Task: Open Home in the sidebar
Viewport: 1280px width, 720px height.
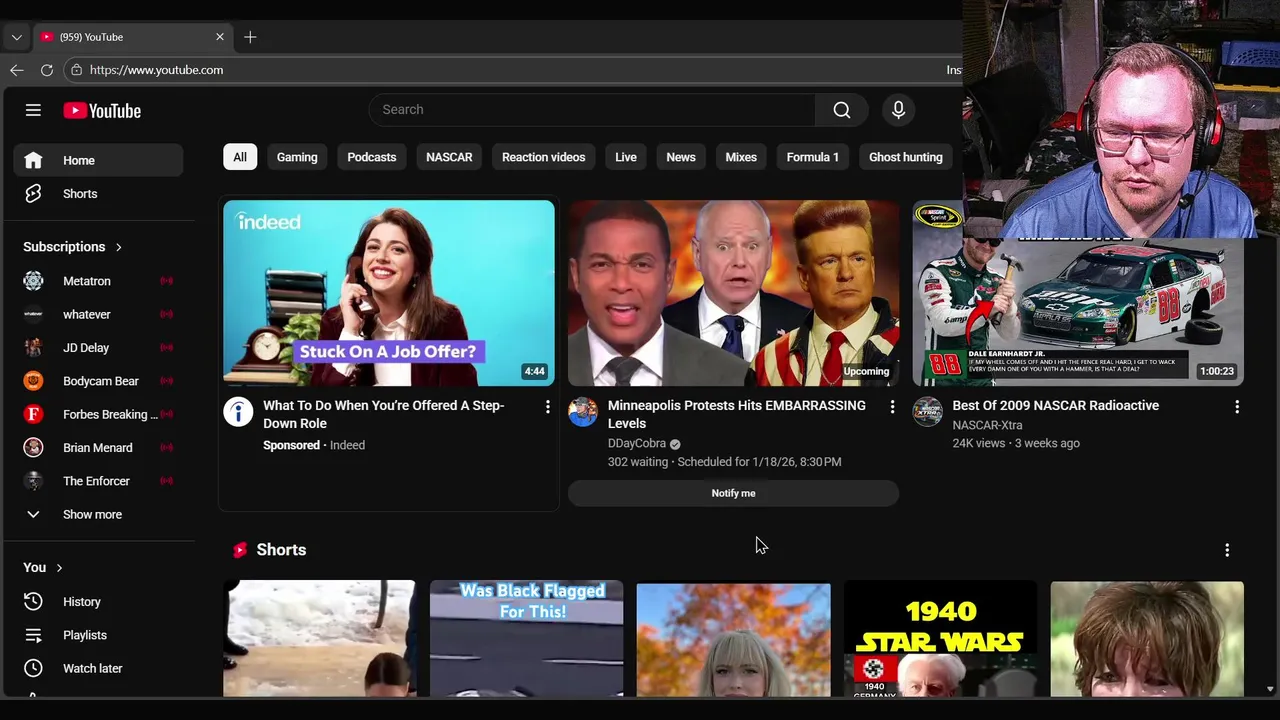Action: click(98, 160)
